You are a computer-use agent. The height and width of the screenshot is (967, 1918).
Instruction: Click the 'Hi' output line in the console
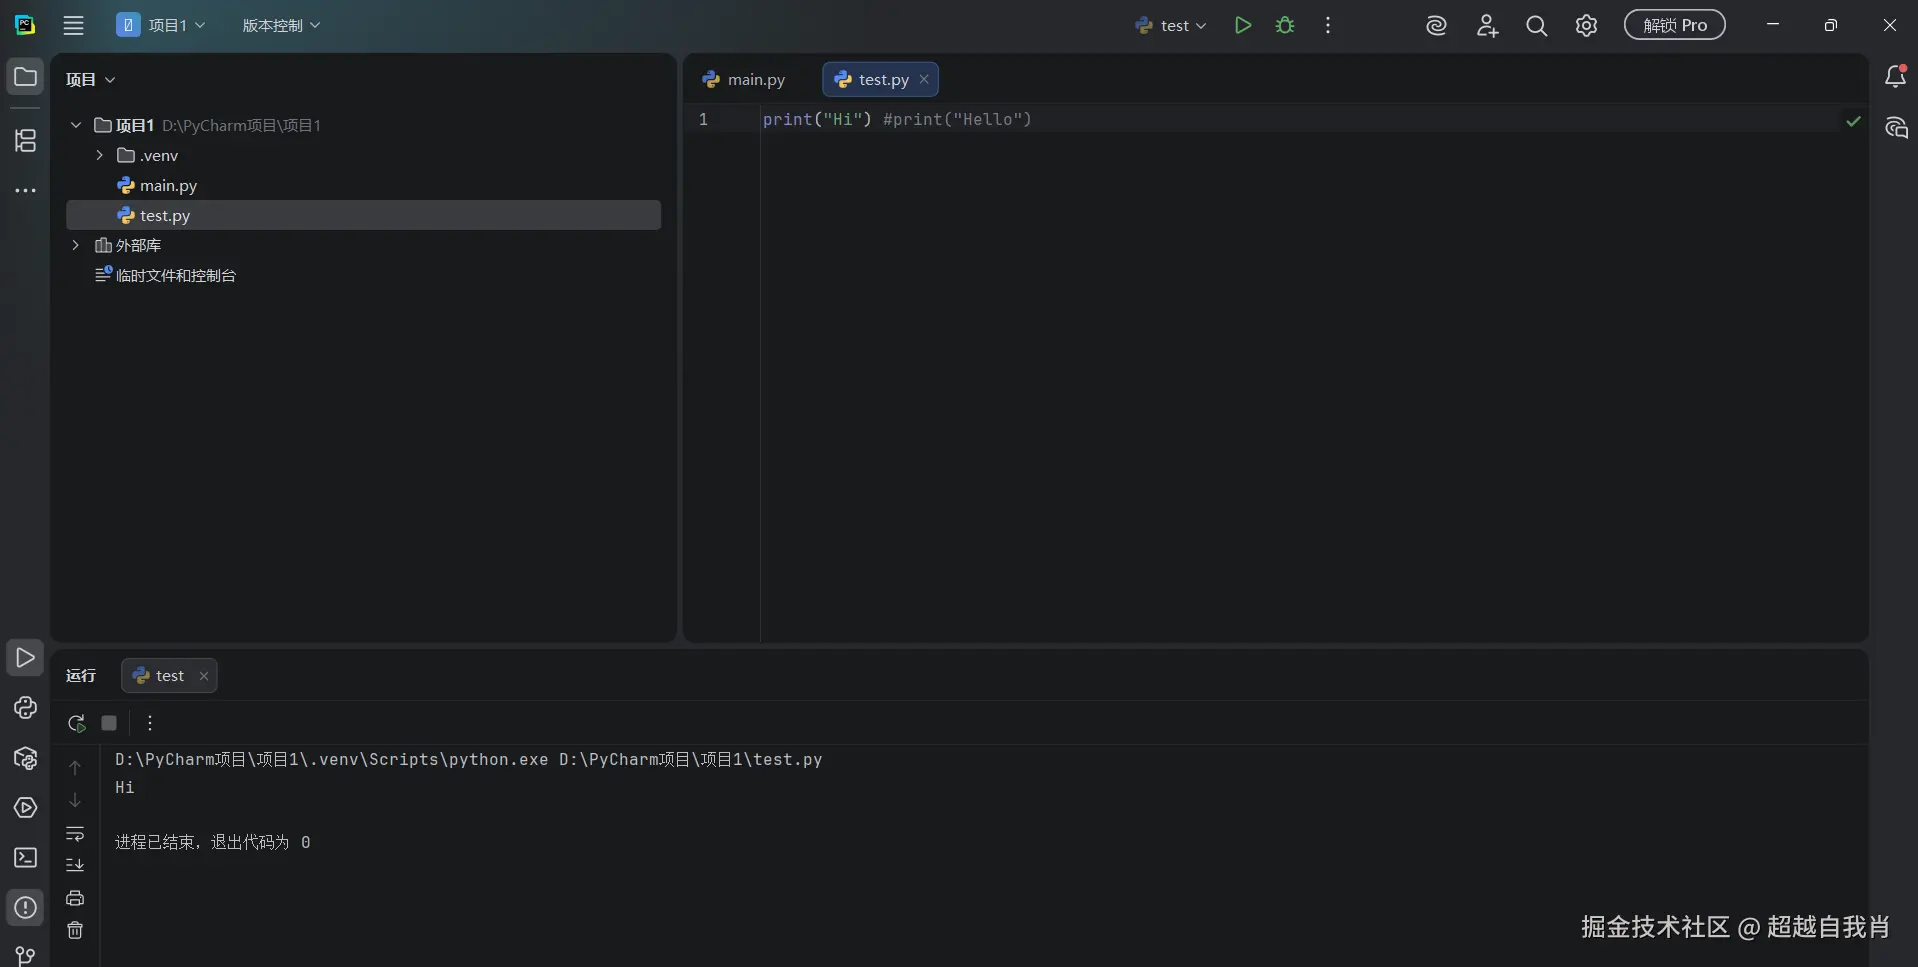124,788
